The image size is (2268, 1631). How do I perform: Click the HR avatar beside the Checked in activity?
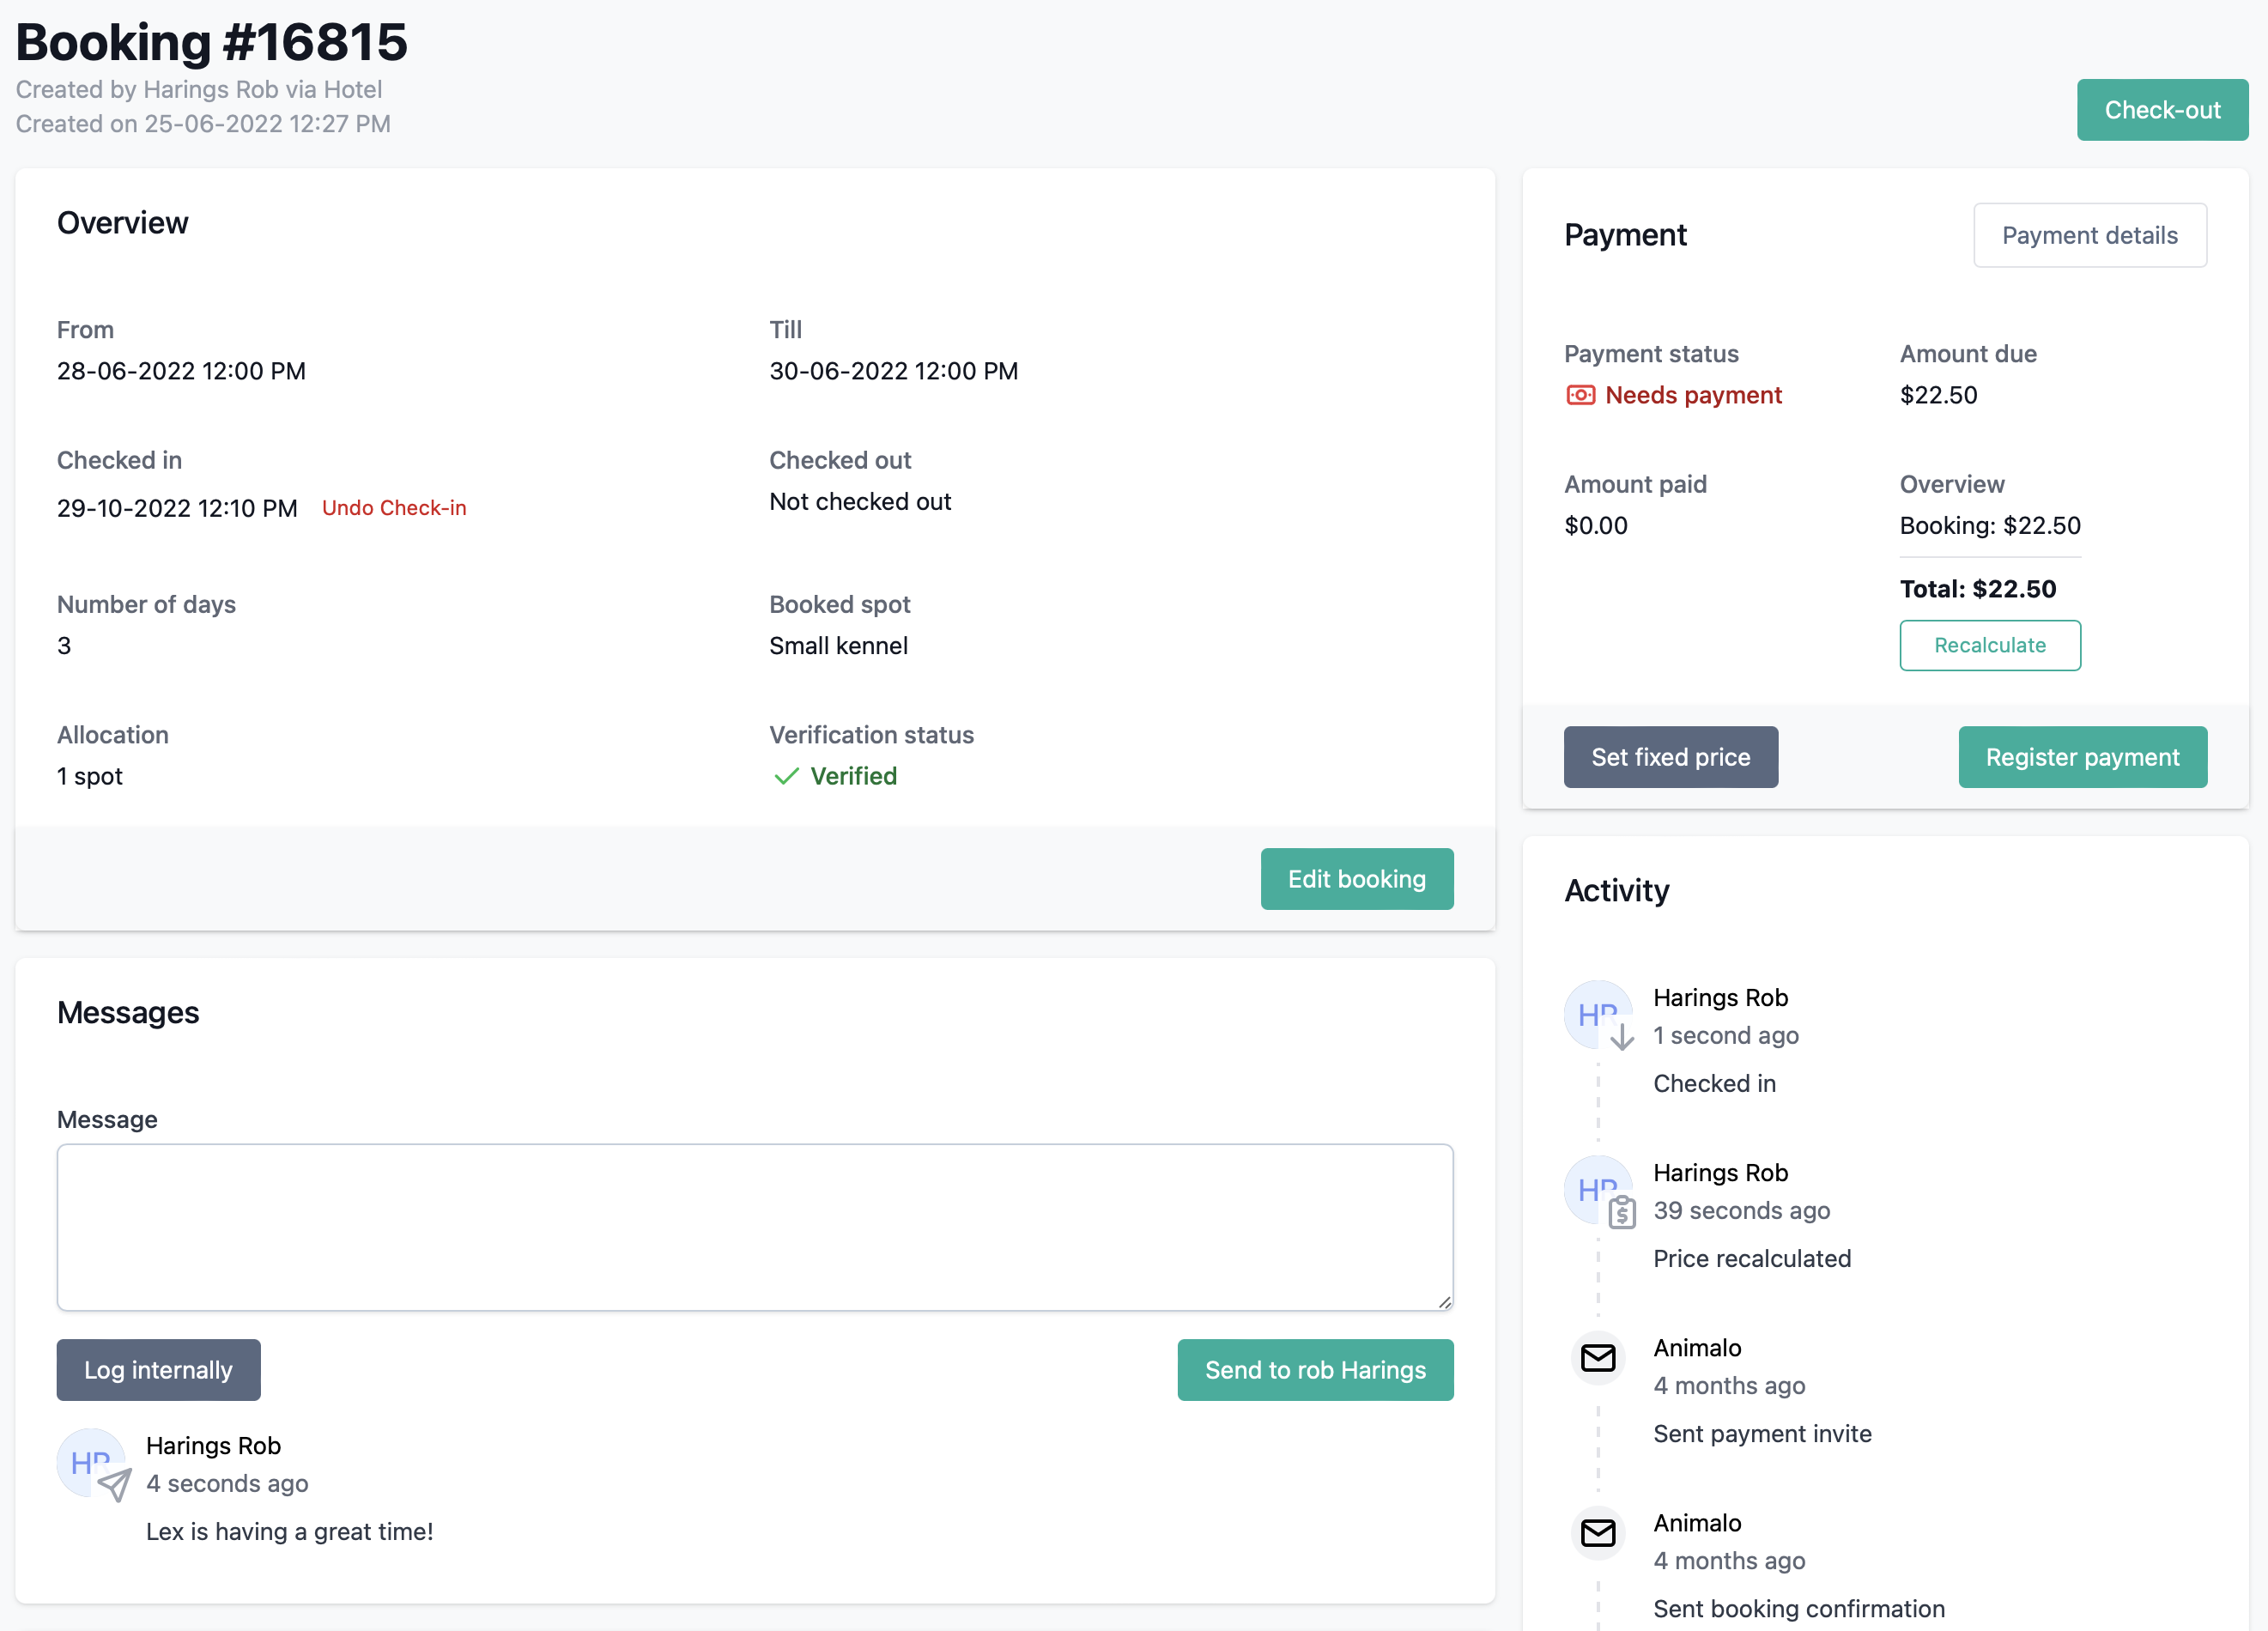(1596, 1014)
